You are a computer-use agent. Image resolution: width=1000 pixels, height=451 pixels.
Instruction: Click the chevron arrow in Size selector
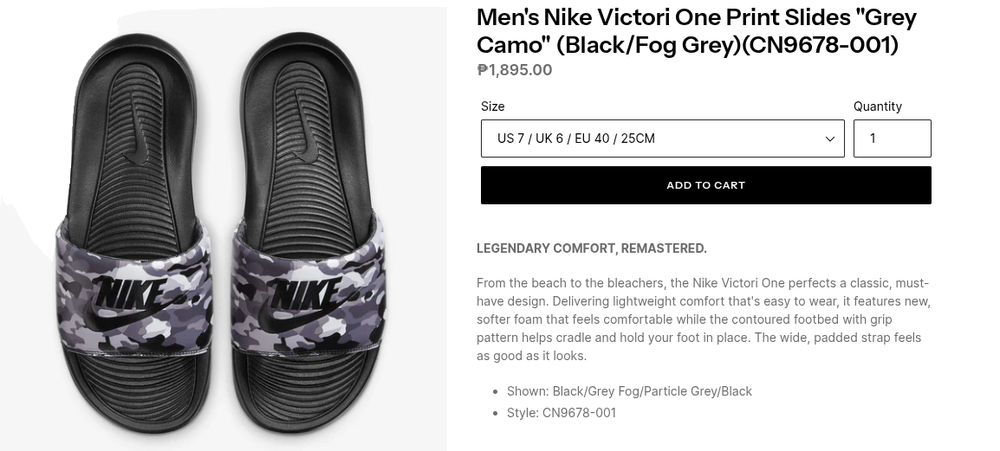[830, 139]
